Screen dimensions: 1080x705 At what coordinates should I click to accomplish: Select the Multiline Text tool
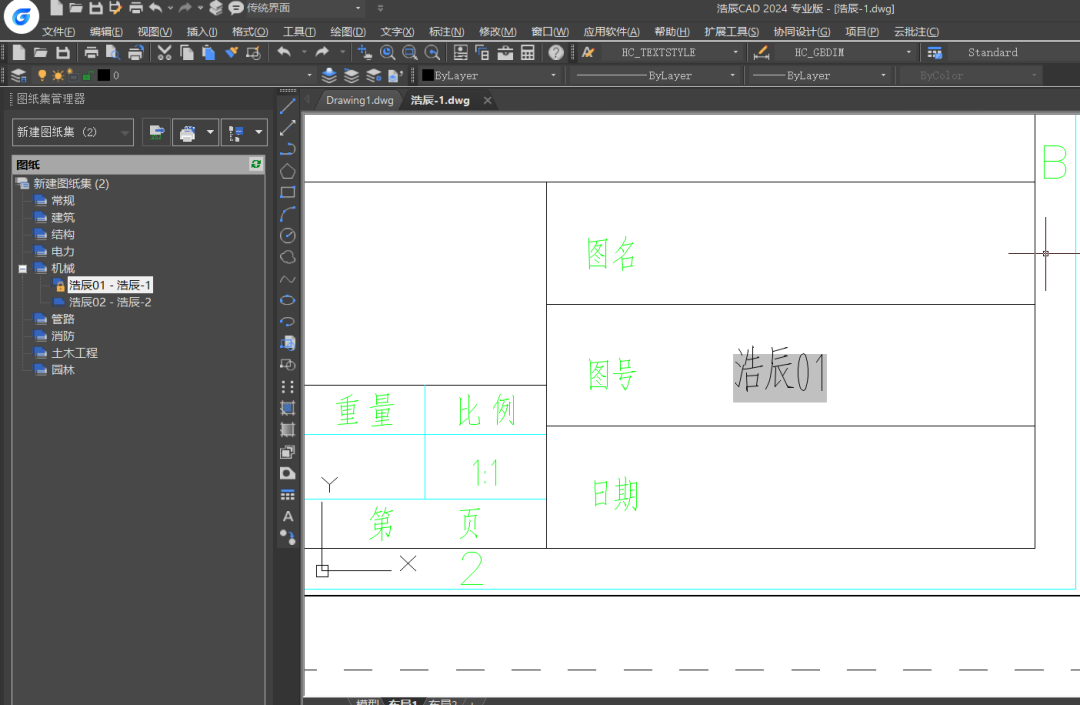[288, 516]
